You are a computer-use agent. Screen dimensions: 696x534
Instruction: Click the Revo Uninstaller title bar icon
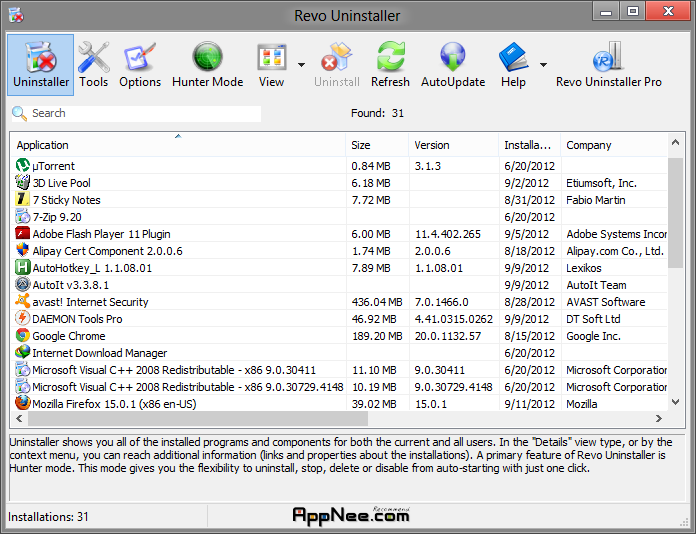(x=16, y=16)
